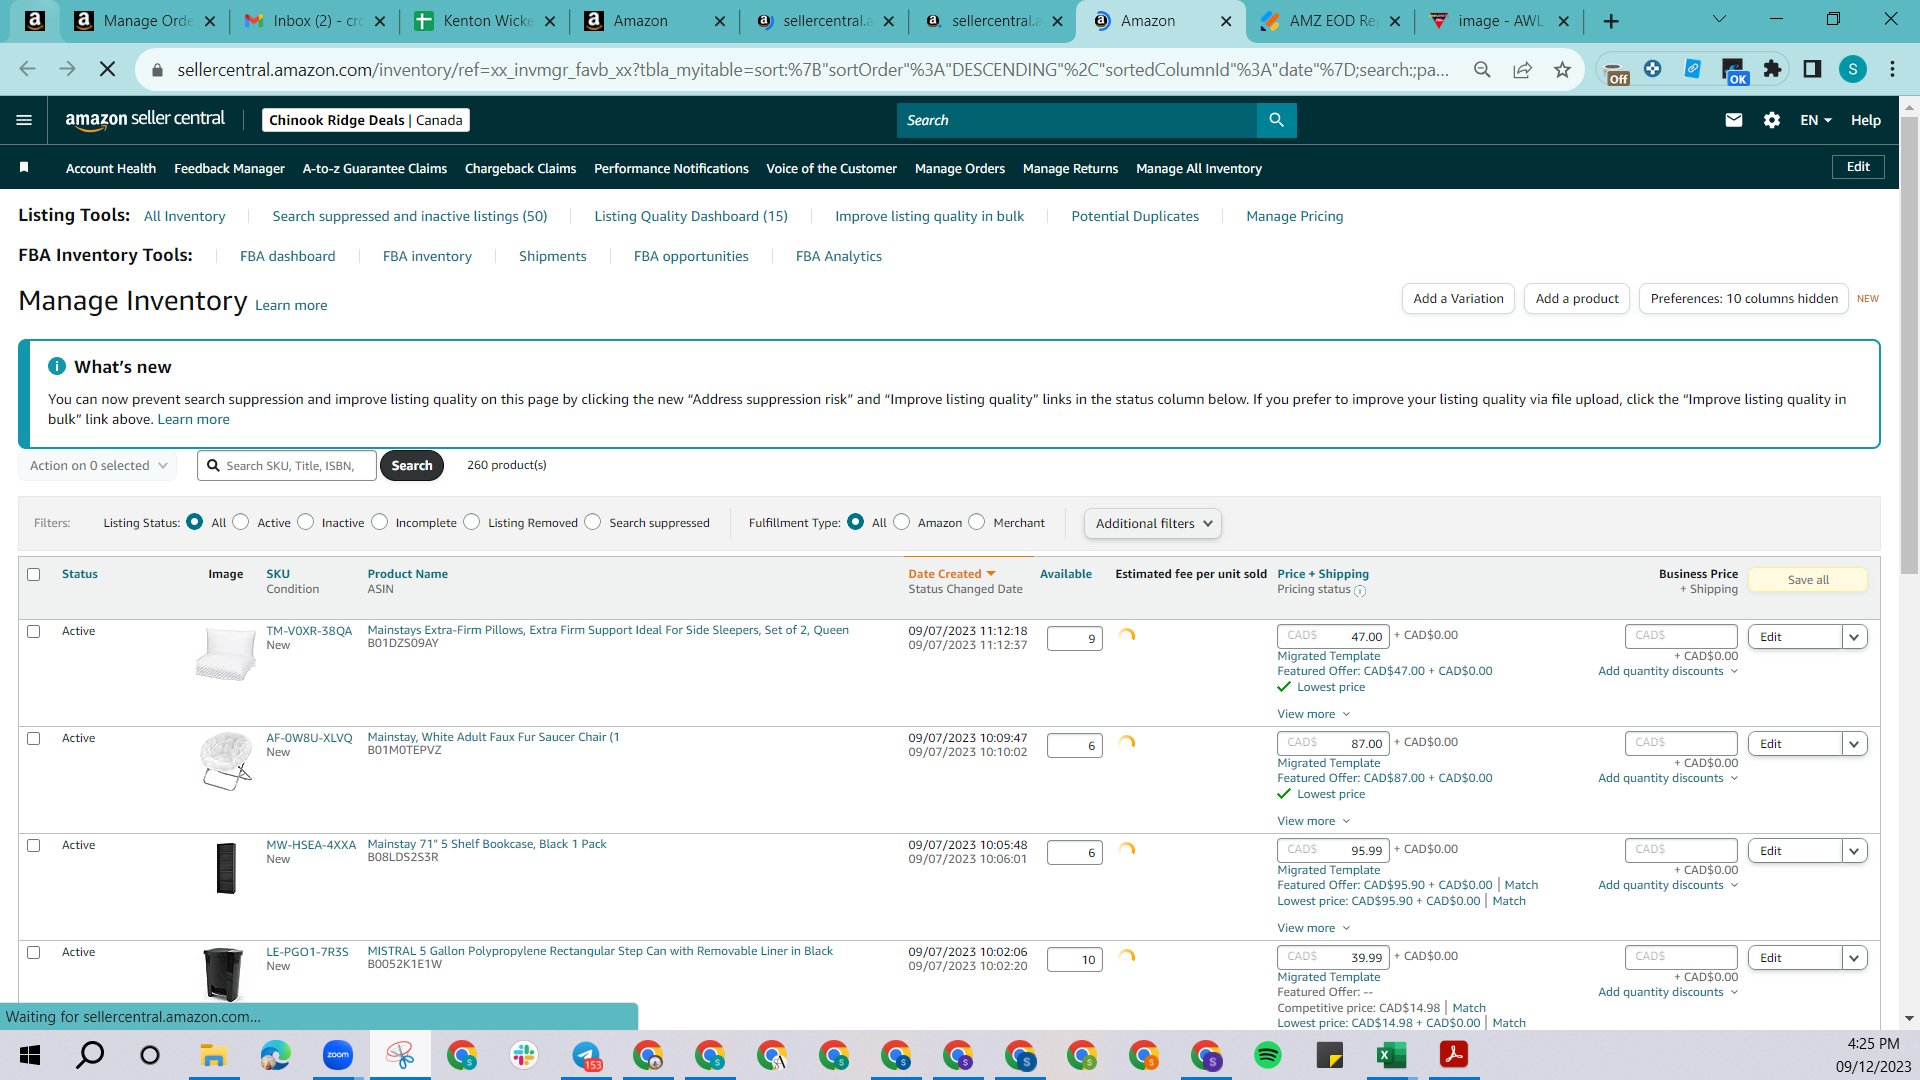
Task: Click the Save all button
Action: 1808,580
